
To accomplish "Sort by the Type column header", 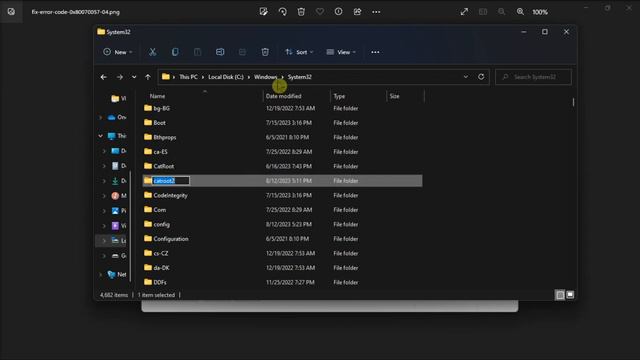I will 339,96.
